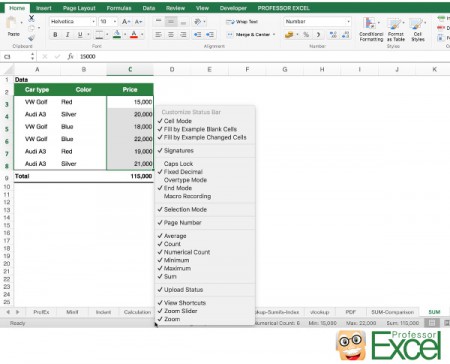Viewport: 450px width, 364px height.
Task: Align text left
Action: click(158, 34)
